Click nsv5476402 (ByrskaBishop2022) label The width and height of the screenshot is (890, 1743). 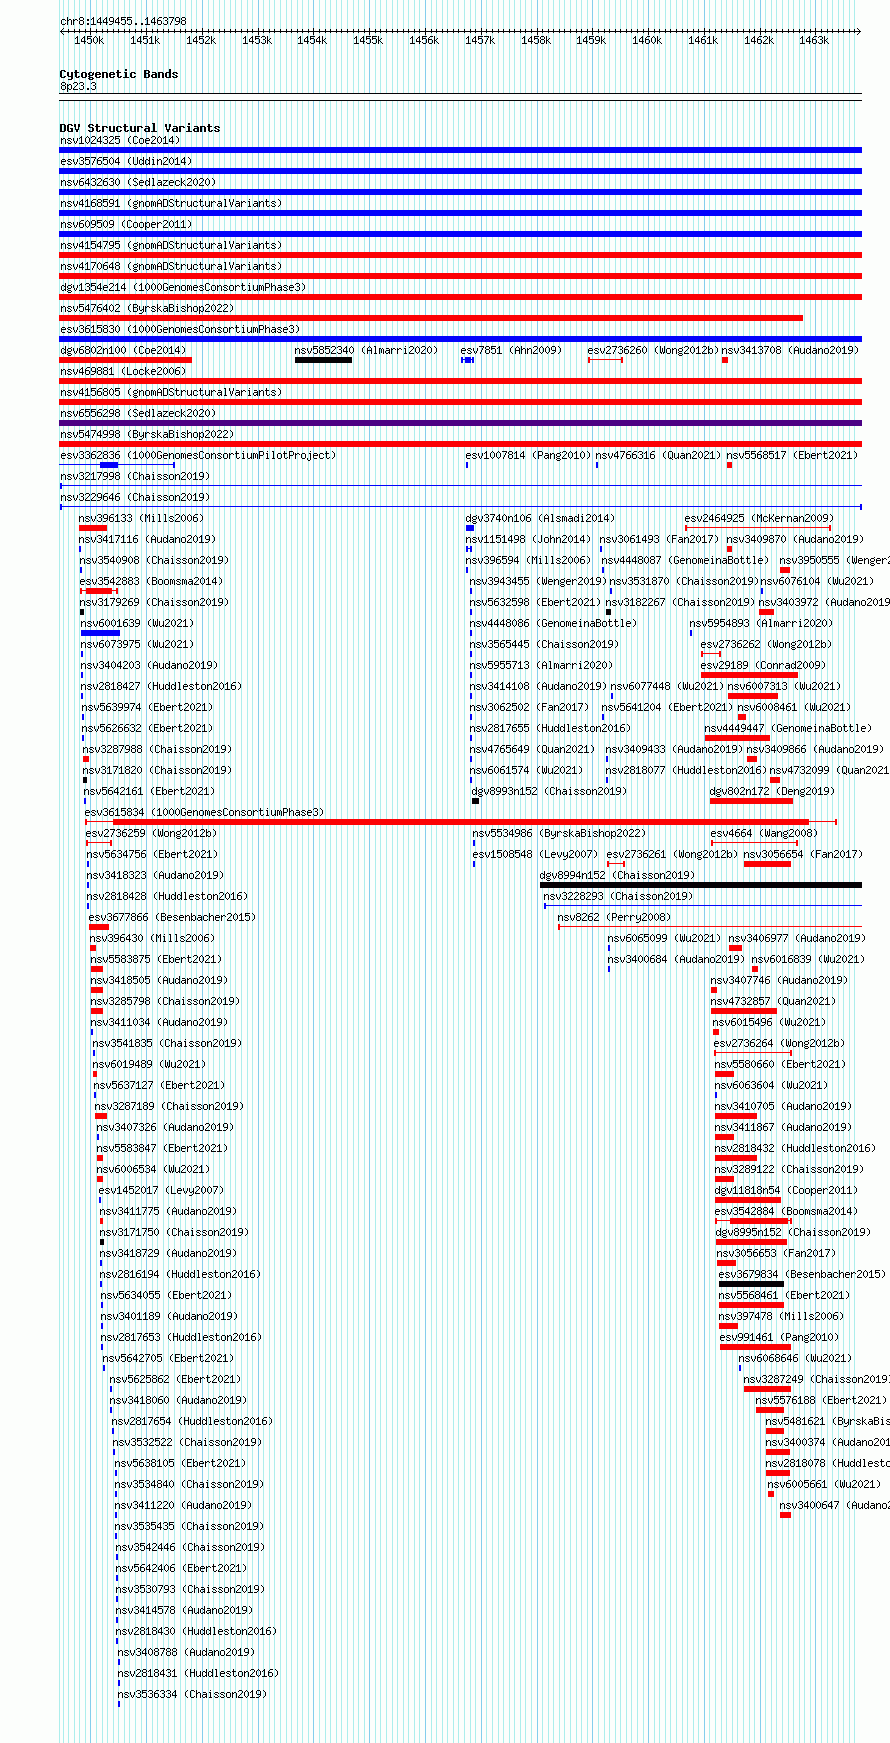pyautogui.click(x=146, y=308)
